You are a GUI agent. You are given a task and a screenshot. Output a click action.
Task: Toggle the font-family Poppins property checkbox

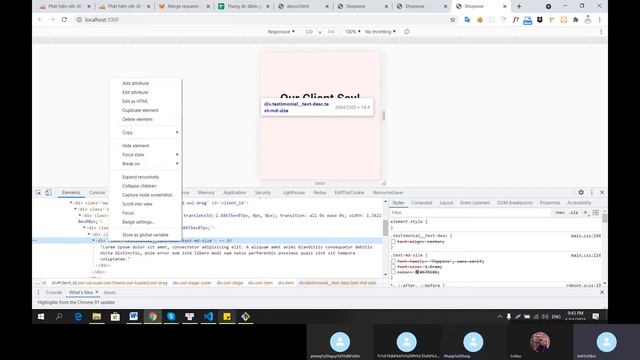click(393, 261)
